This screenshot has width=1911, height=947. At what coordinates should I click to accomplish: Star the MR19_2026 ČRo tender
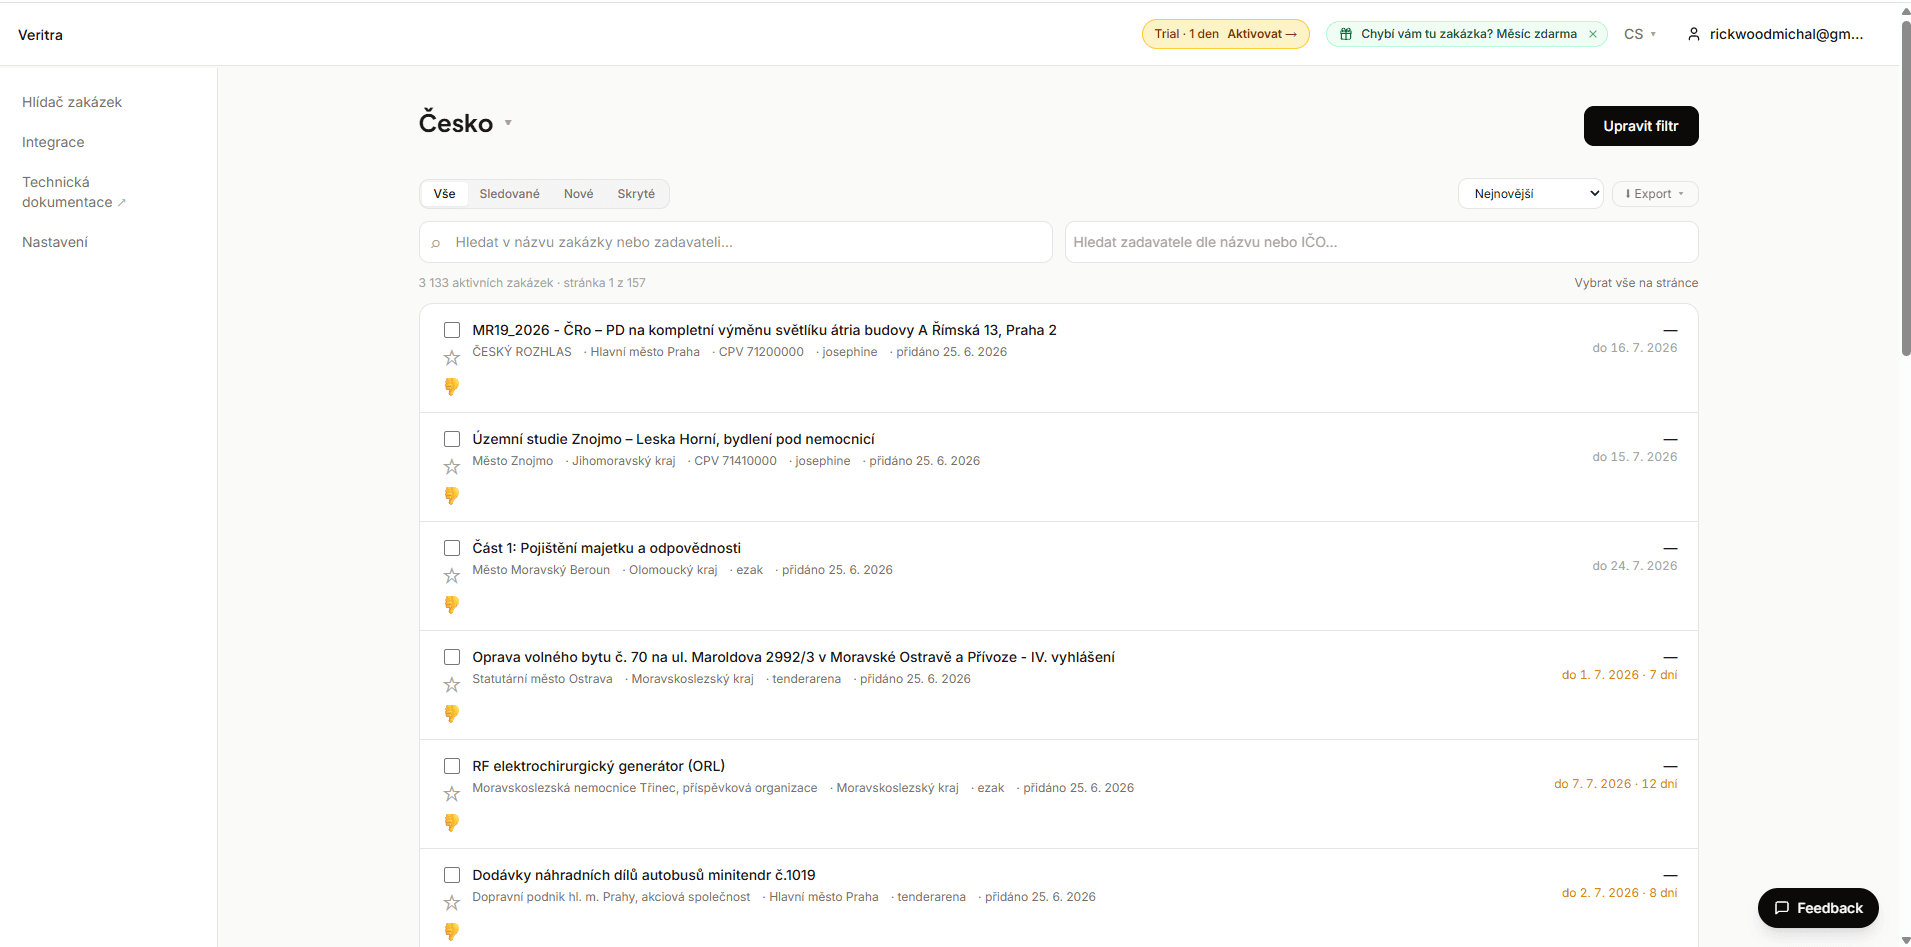click(x=452, y=358)
